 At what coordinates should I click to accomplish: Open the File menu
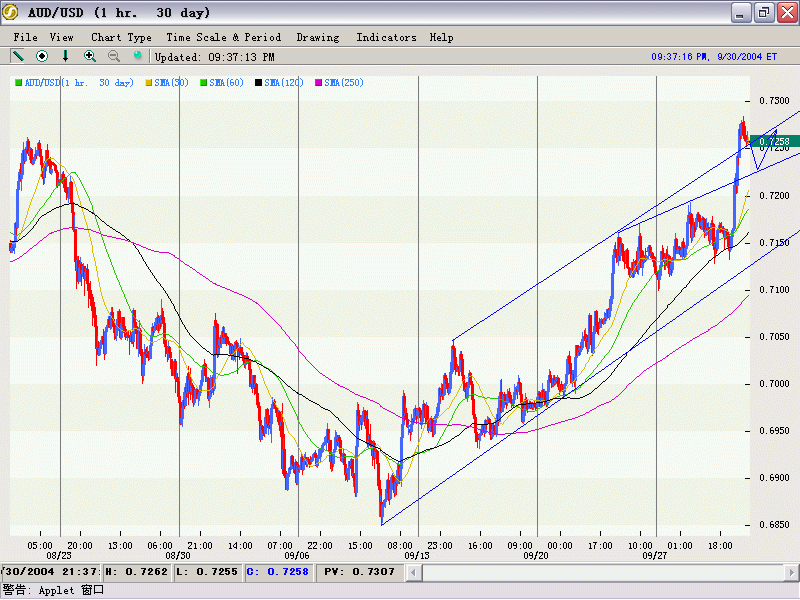coord(26,37)
